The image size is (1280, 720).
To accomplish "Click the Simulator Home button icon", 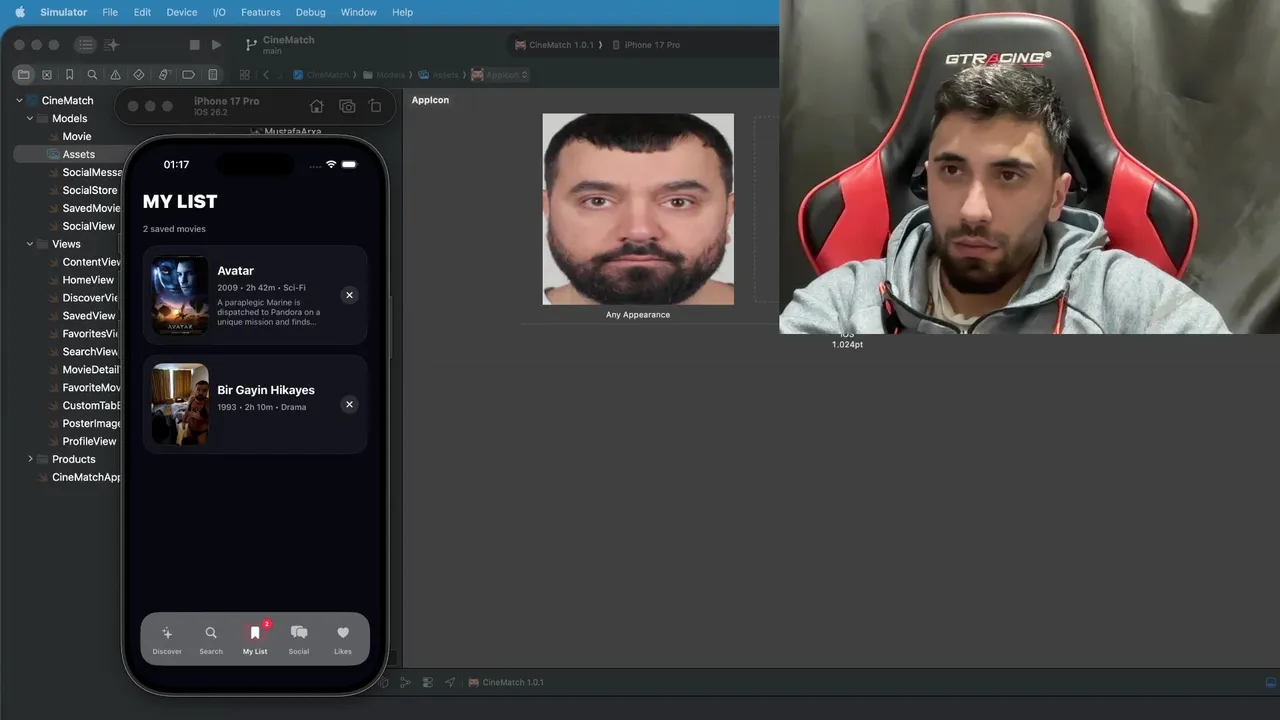I will tap(316, 106).
